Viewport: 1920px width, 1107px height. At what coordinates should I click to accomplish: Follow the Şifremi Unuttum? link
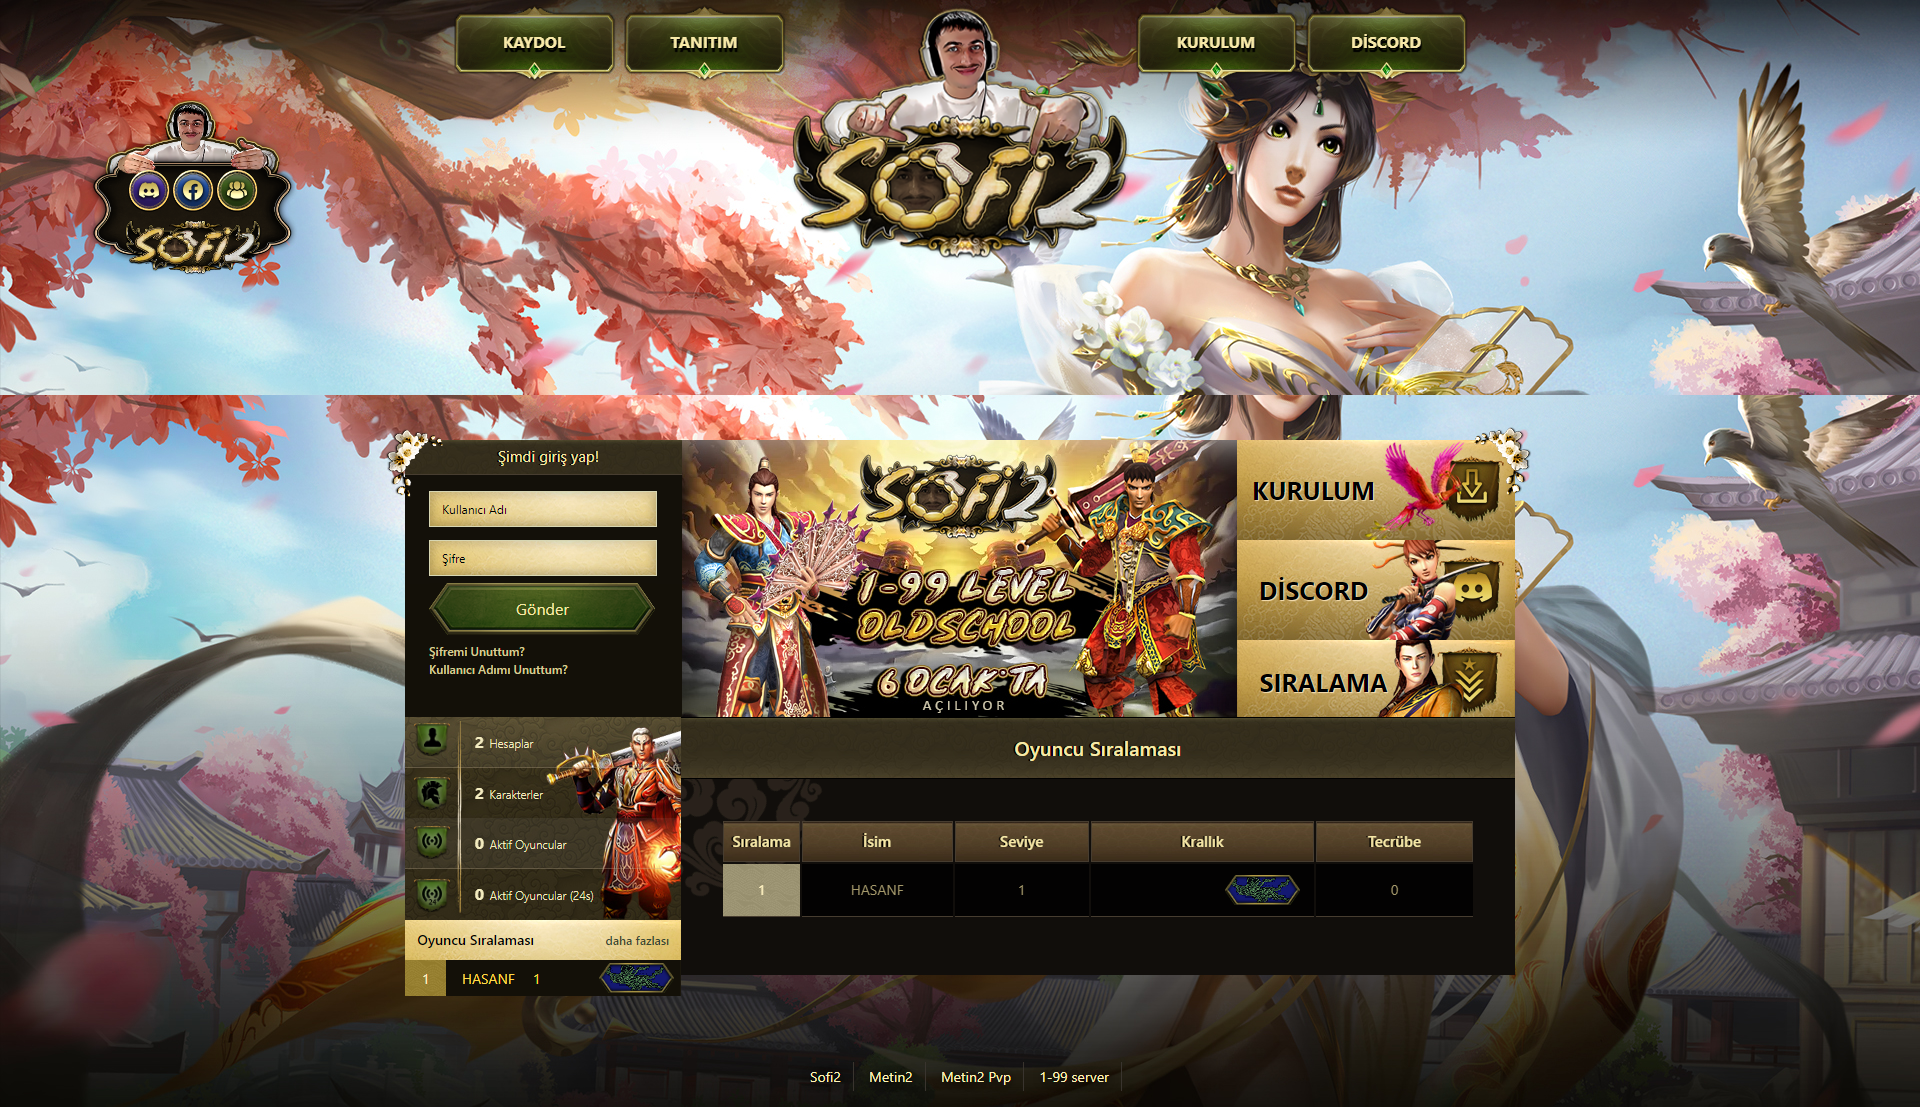(477, 652)
